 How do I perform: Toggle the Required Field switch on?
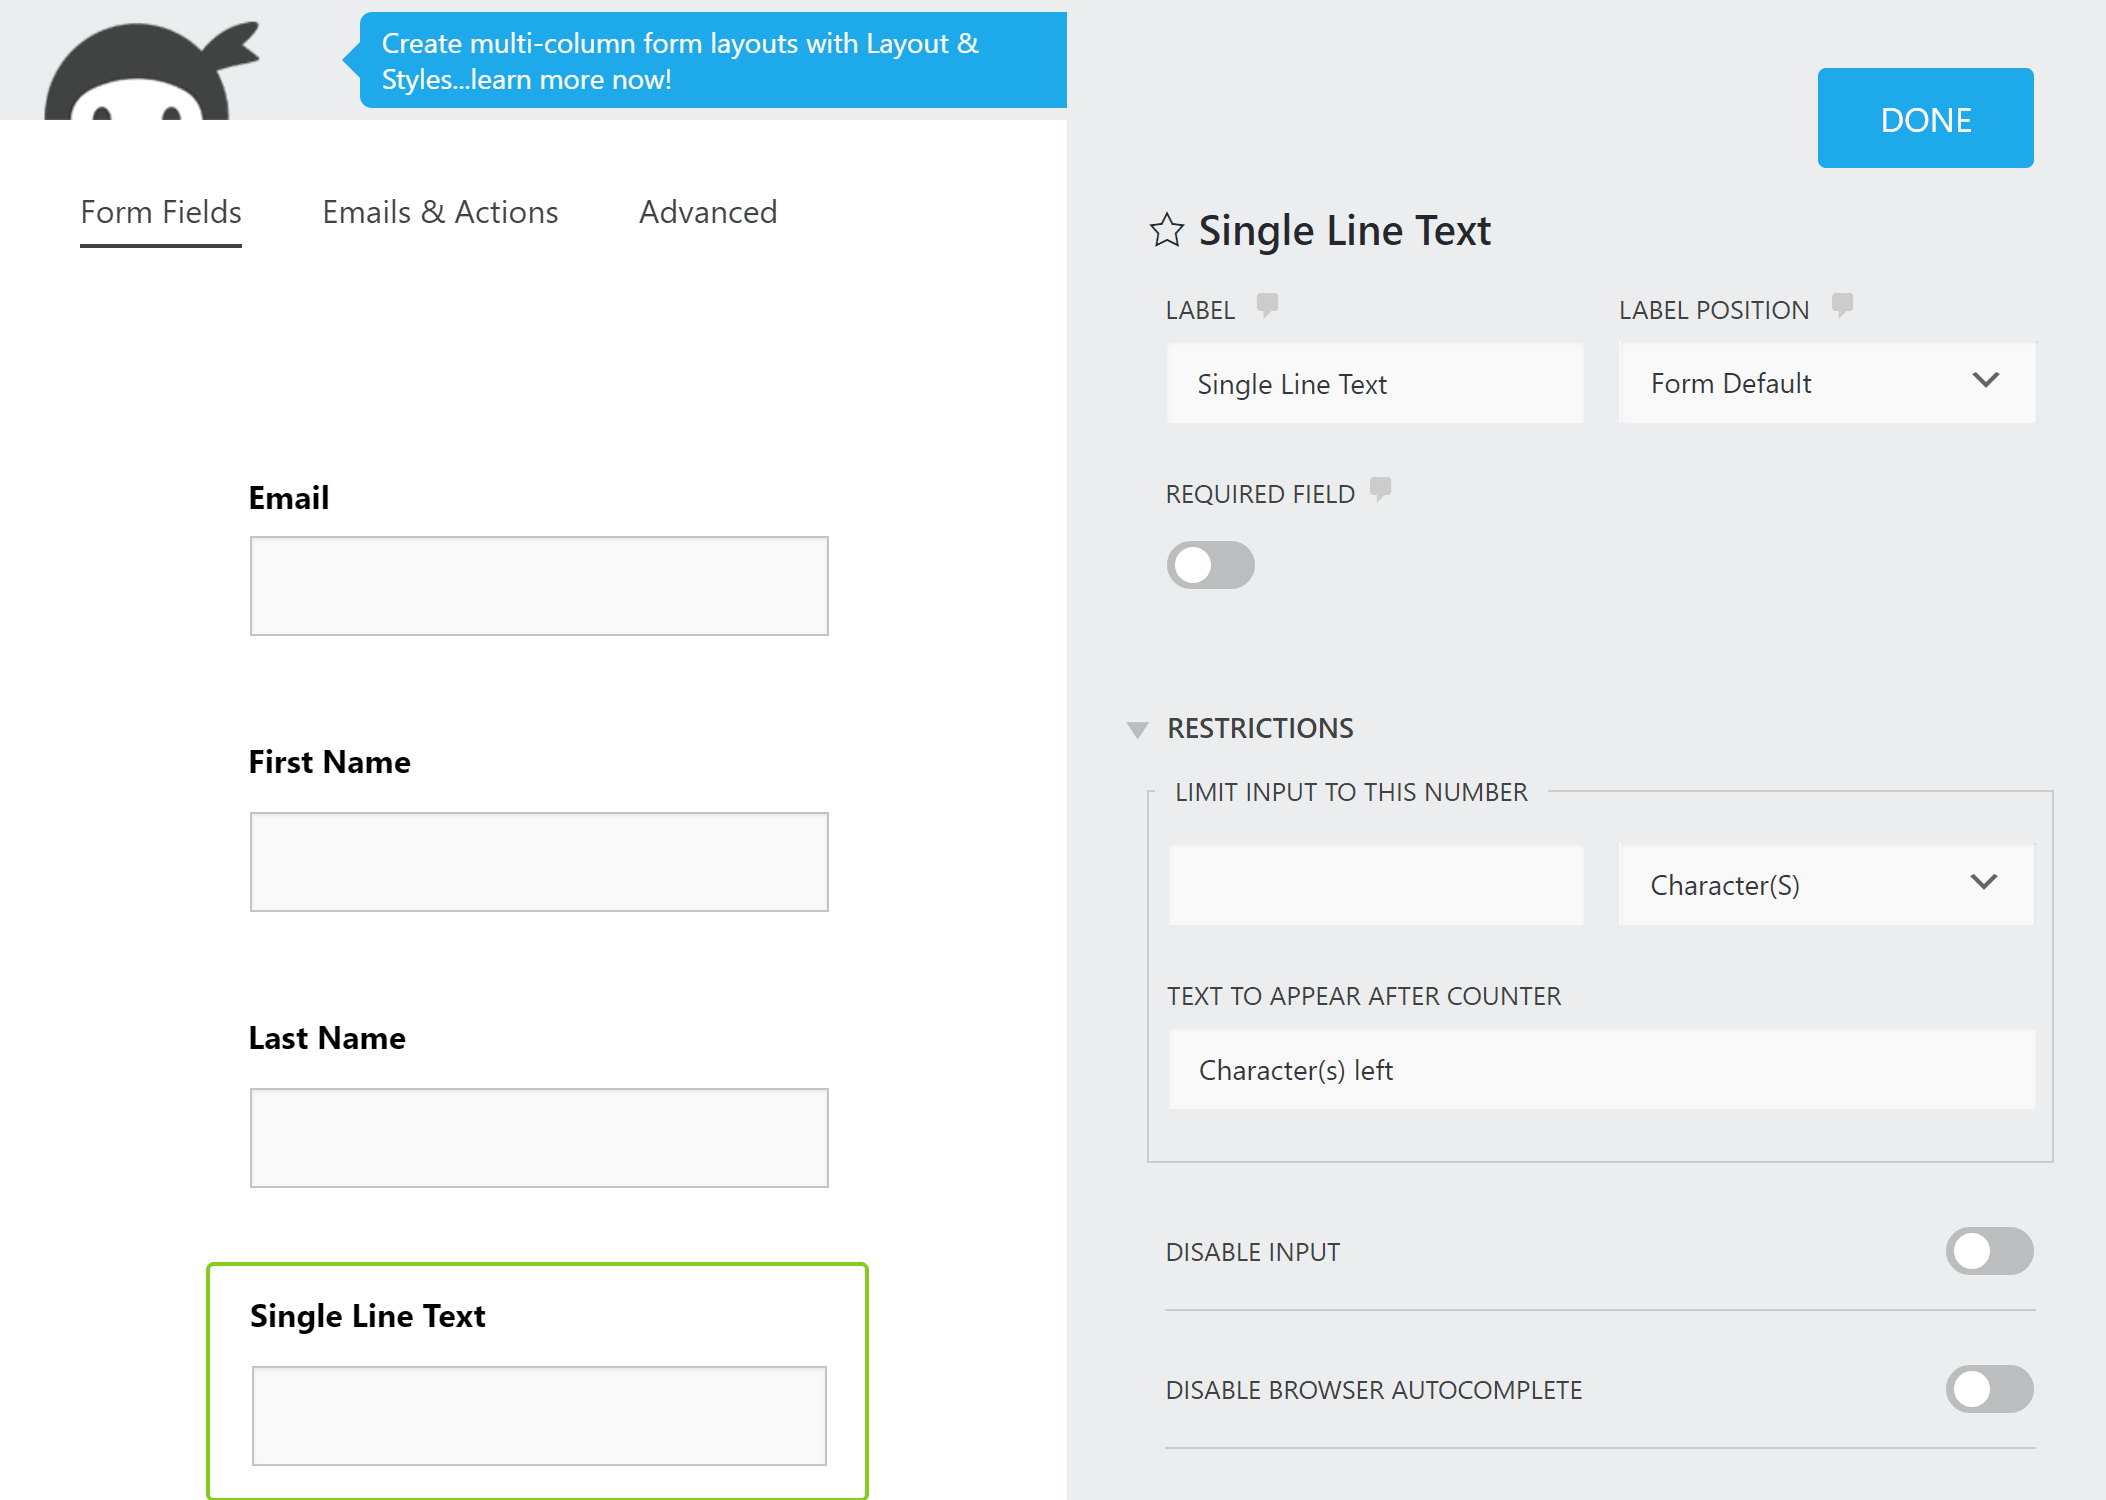click(x=1210, y=563)
